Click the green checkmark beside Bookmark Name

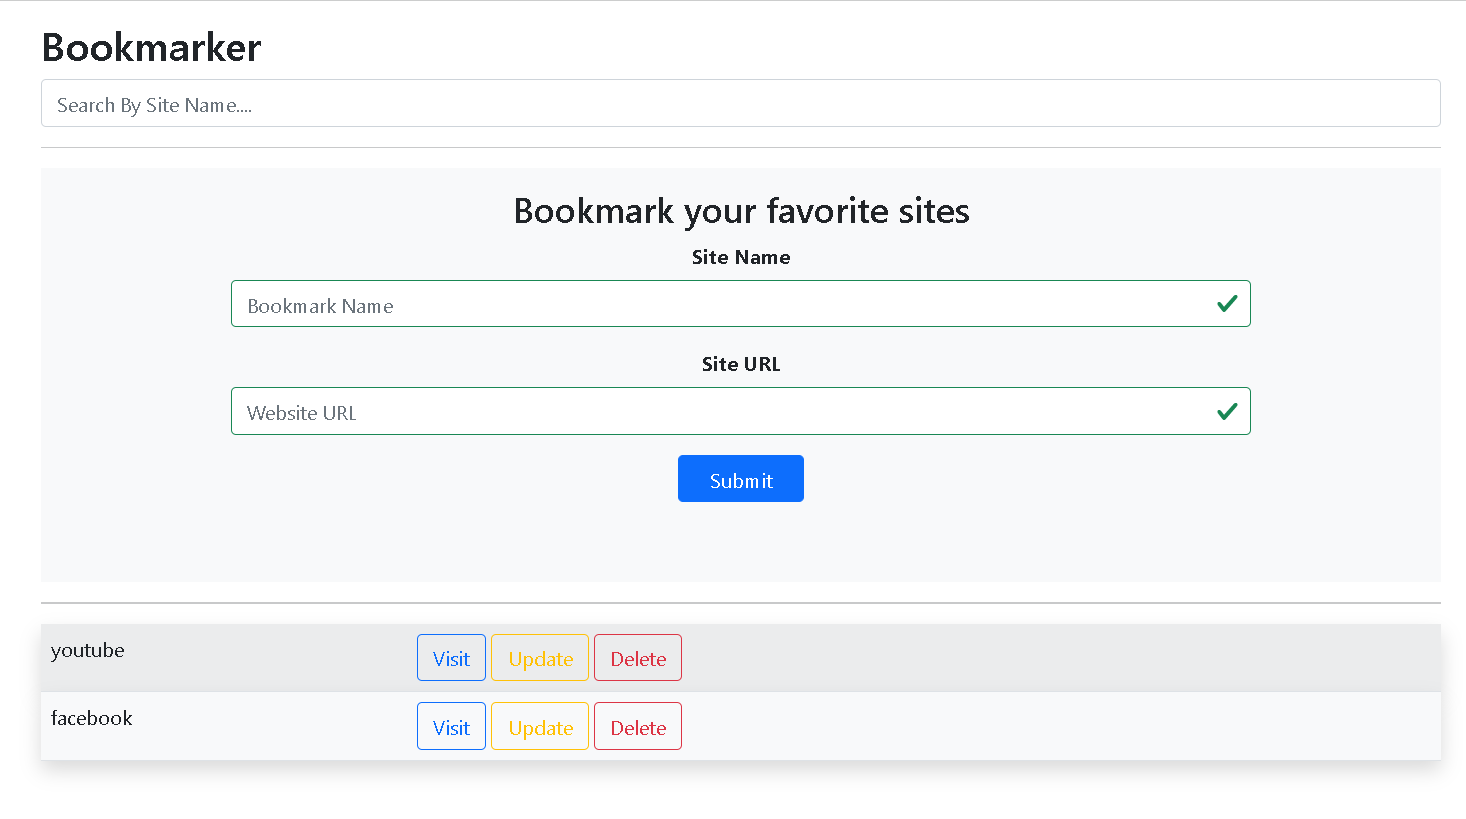(x=1227, y=303)
